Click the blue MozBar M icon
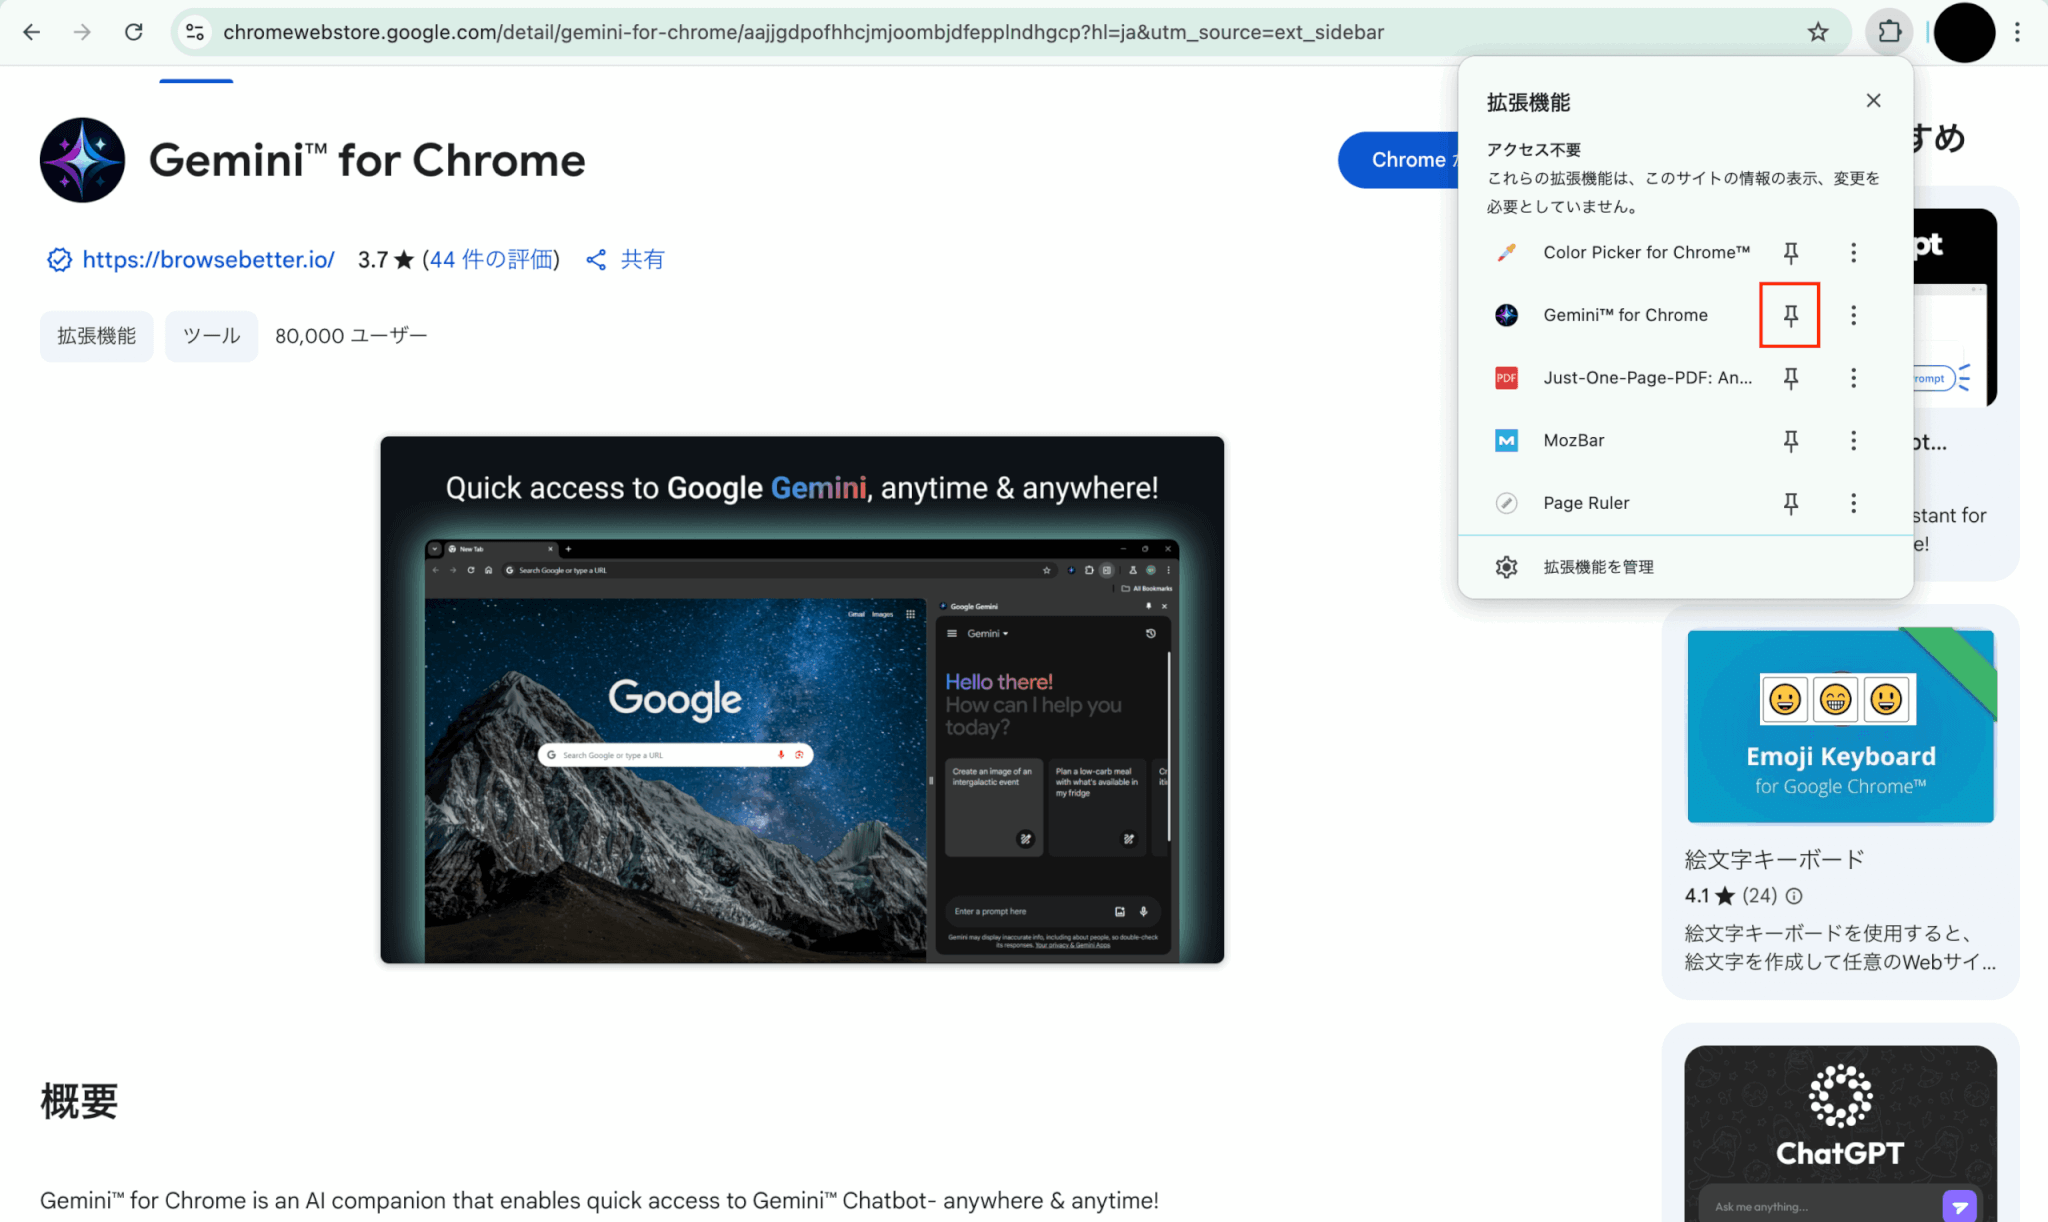The image size is (2048, 1222). coord(1506,440)
